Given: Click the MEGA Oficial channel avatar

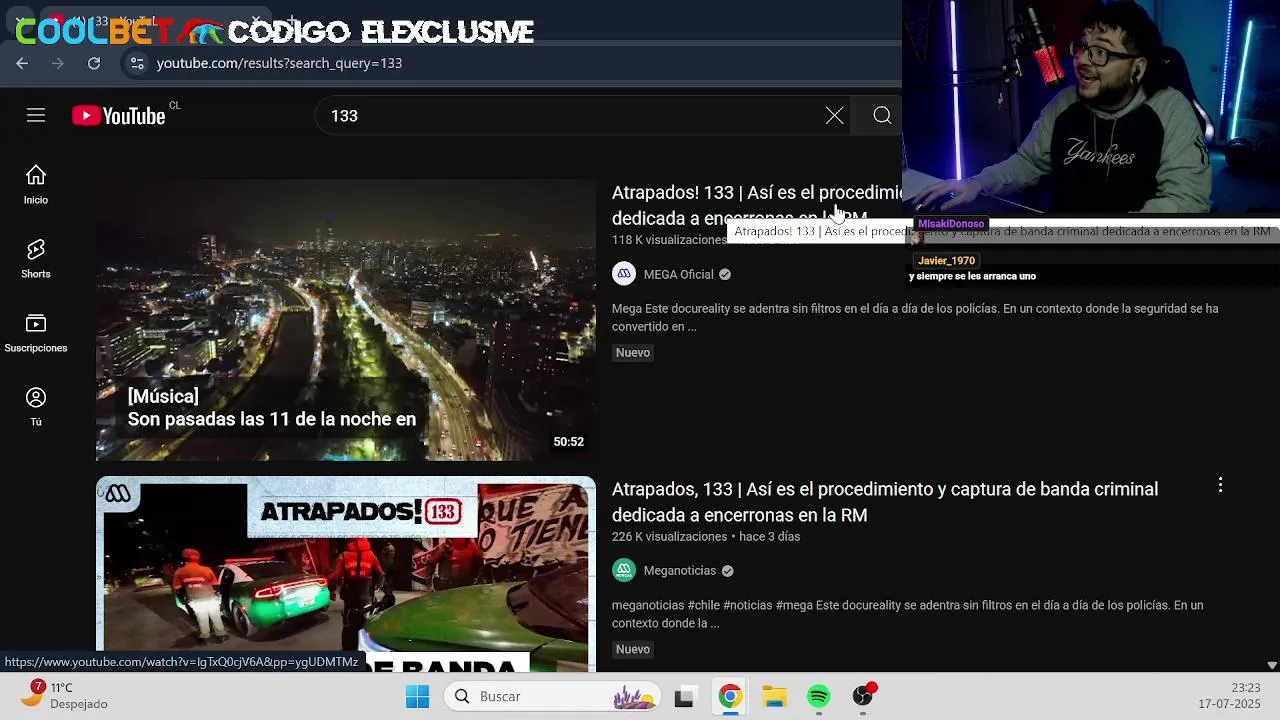Looking at the screenshot, I should pos(624,274).
